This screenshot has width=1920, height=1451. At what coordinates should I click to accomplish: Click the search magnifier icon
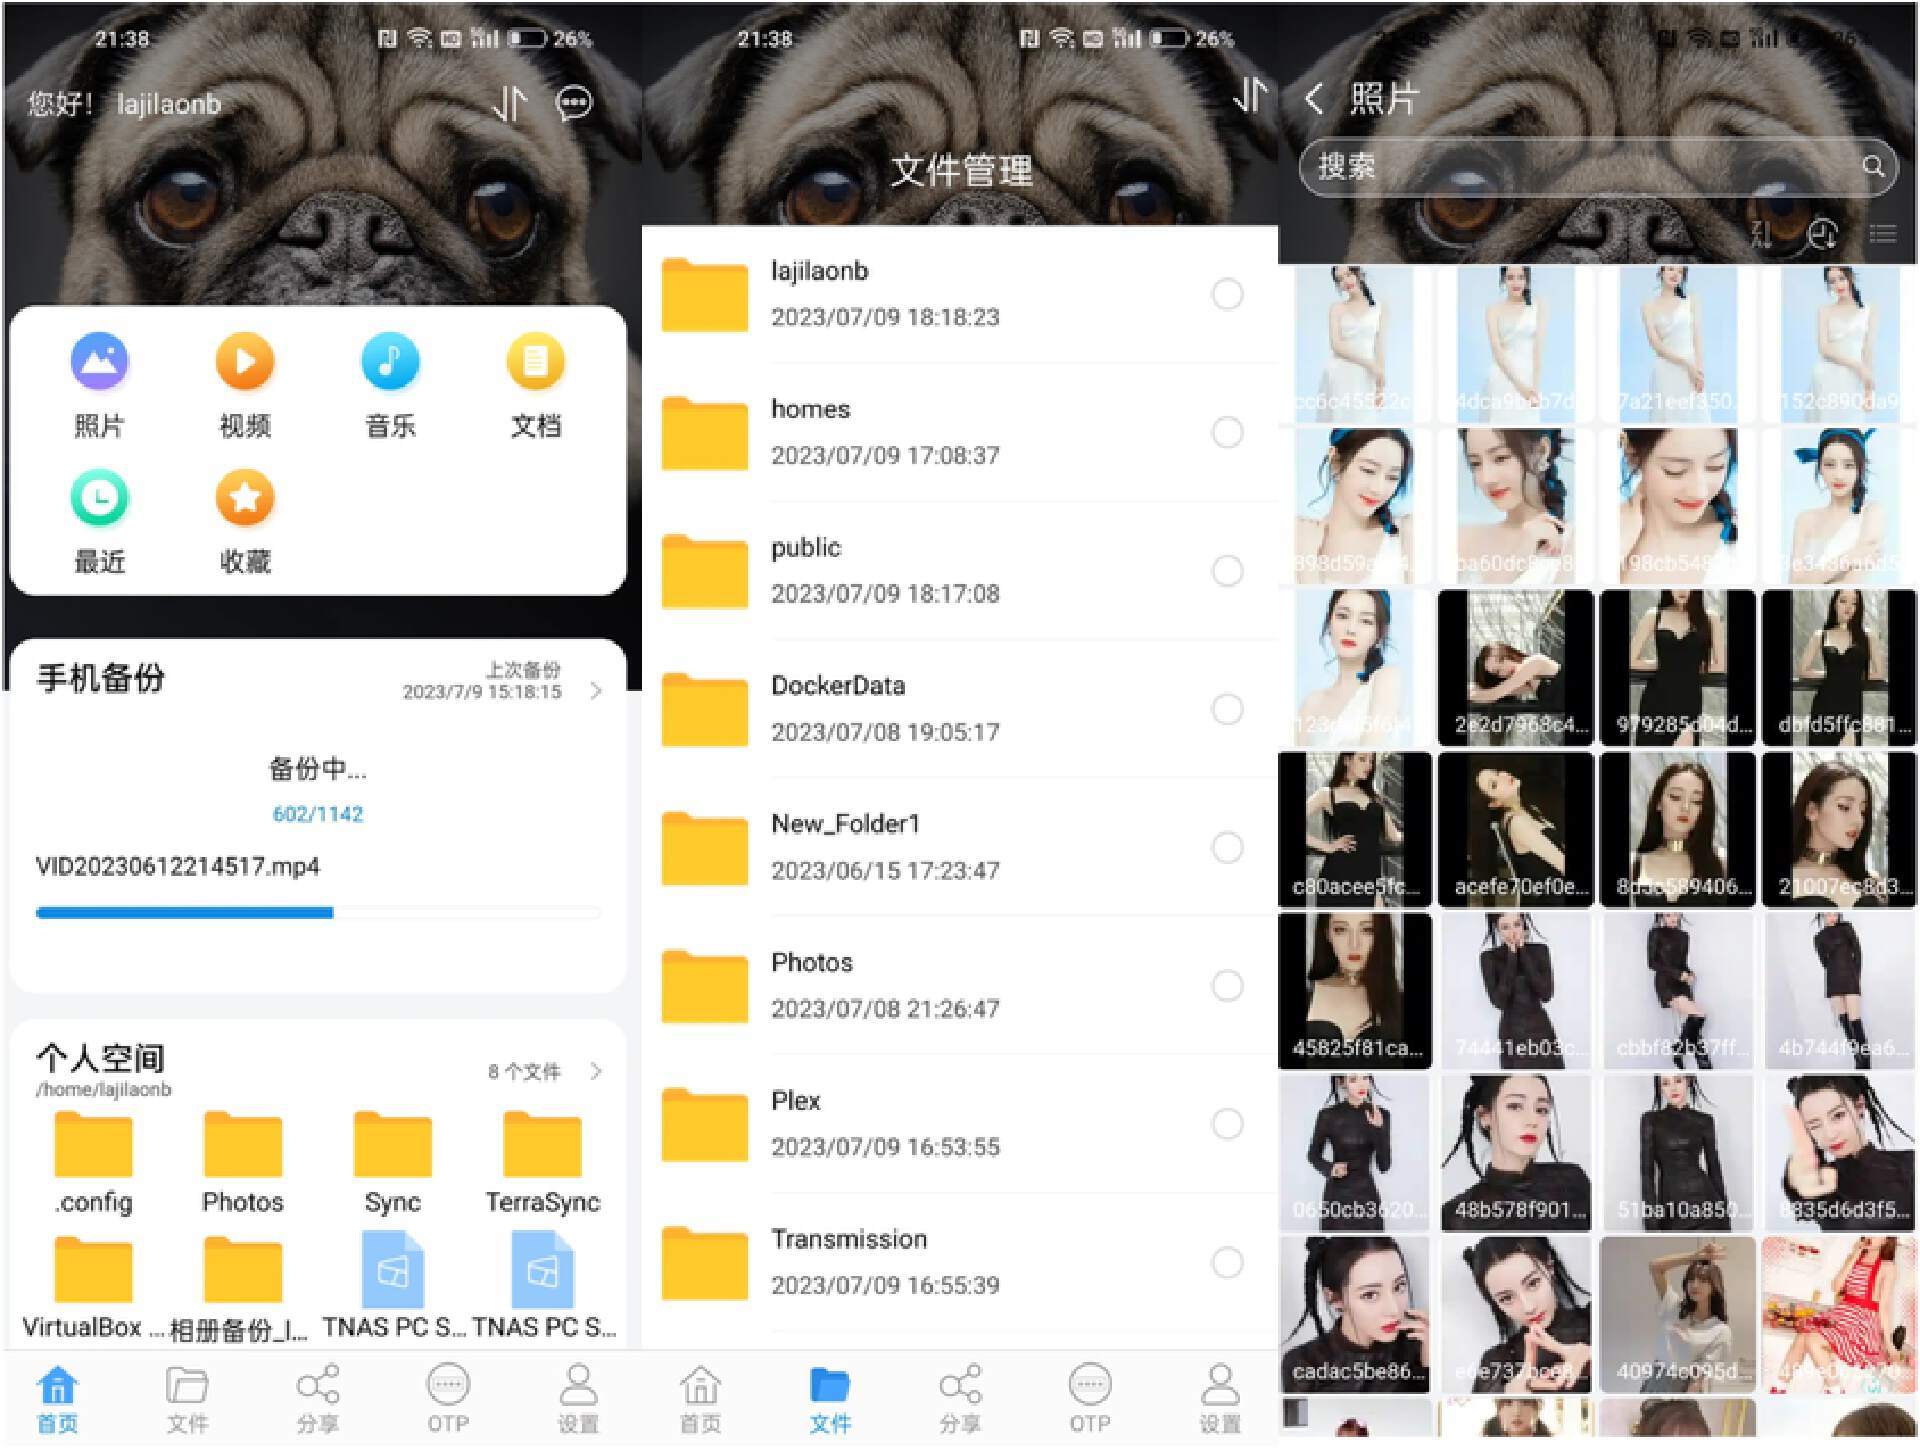1872,166
